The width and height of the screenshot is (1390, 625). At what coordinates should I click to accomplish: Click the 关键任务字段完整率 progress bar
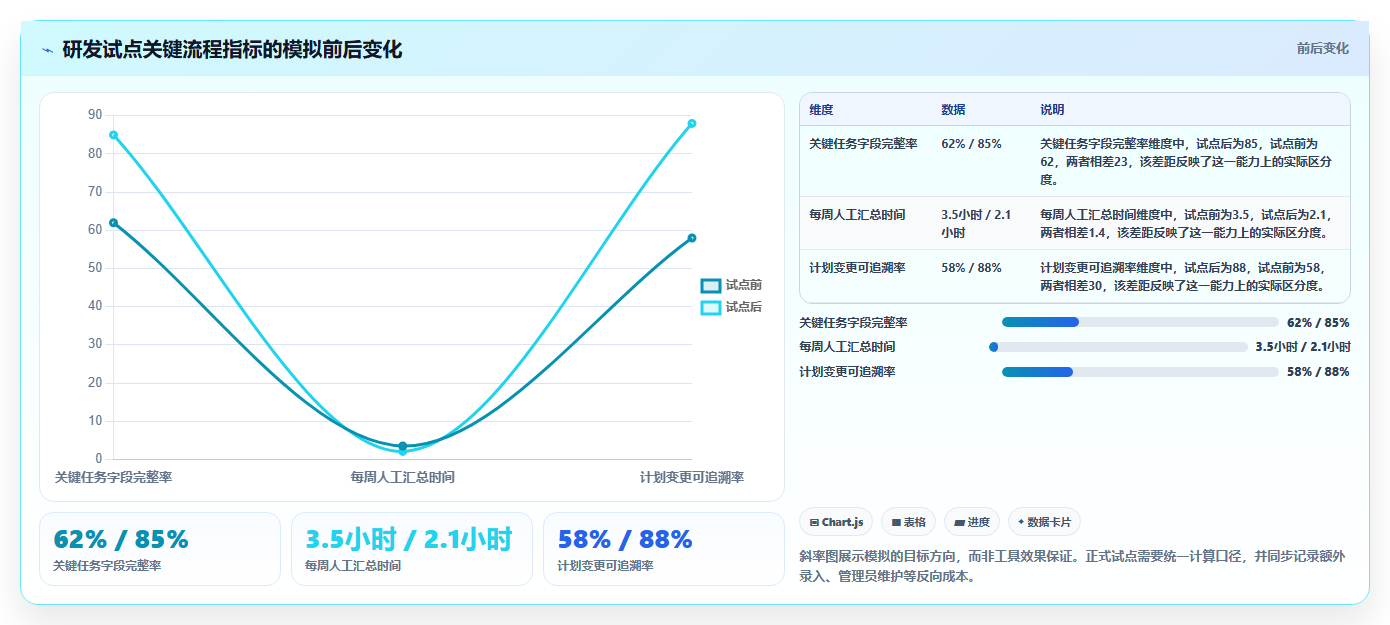pyautogui.click(x=1140, y=322)
